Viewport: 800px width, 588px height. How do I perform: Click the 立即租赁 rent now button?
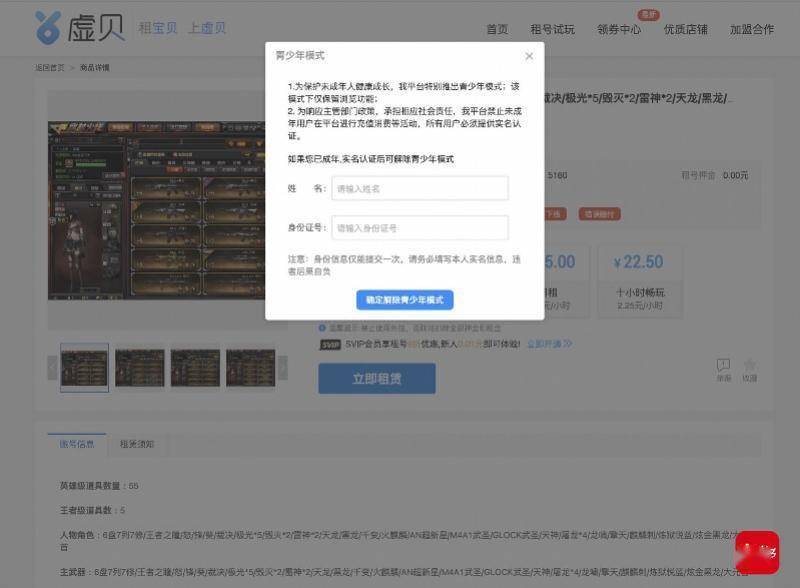377,377
